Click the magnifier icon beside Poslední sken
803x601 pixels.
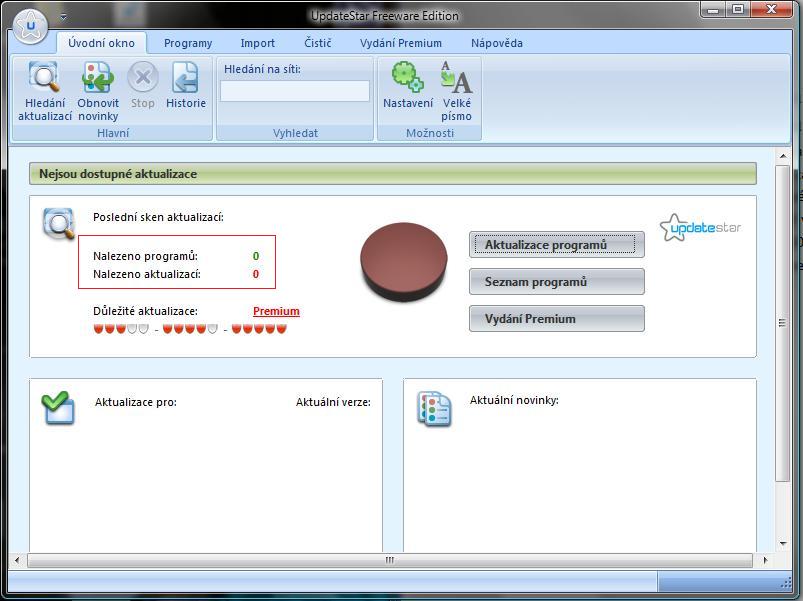point(59,223)
